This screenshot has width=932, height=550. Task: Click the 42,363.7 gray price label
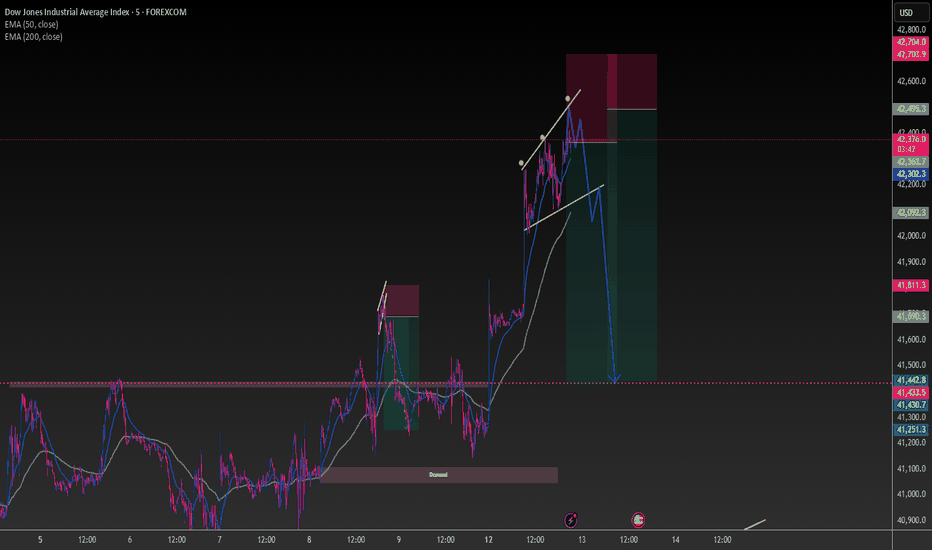click(911, 162)
